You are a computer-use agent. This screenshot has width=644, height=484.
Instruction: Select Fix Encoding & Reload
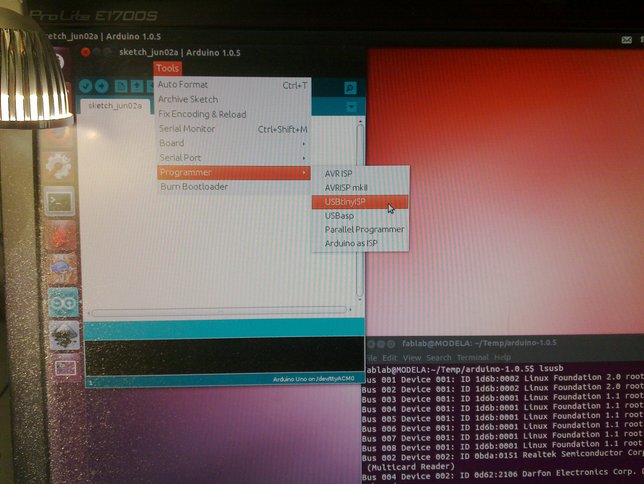click(x=232, y=114)
